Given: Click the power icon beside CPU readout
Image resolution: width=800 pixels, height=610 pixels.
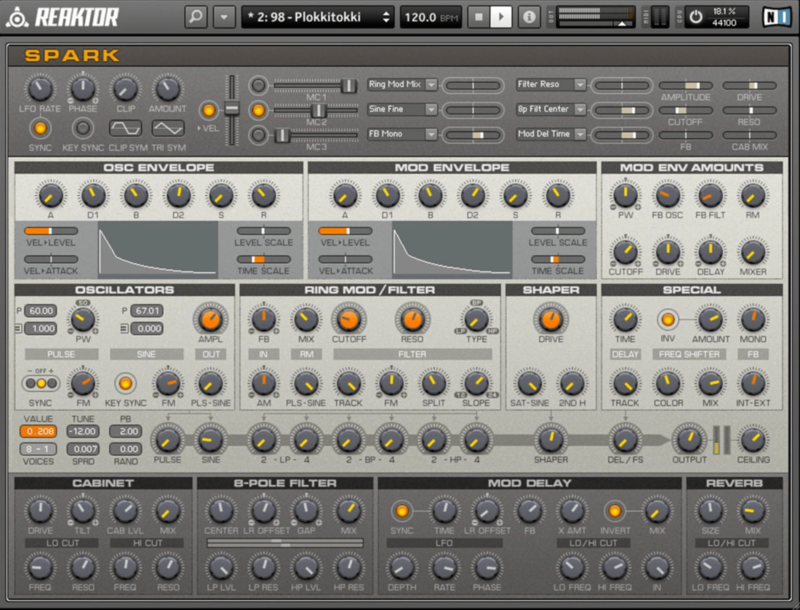Looking at the screenshot, I should pos(696,17).
